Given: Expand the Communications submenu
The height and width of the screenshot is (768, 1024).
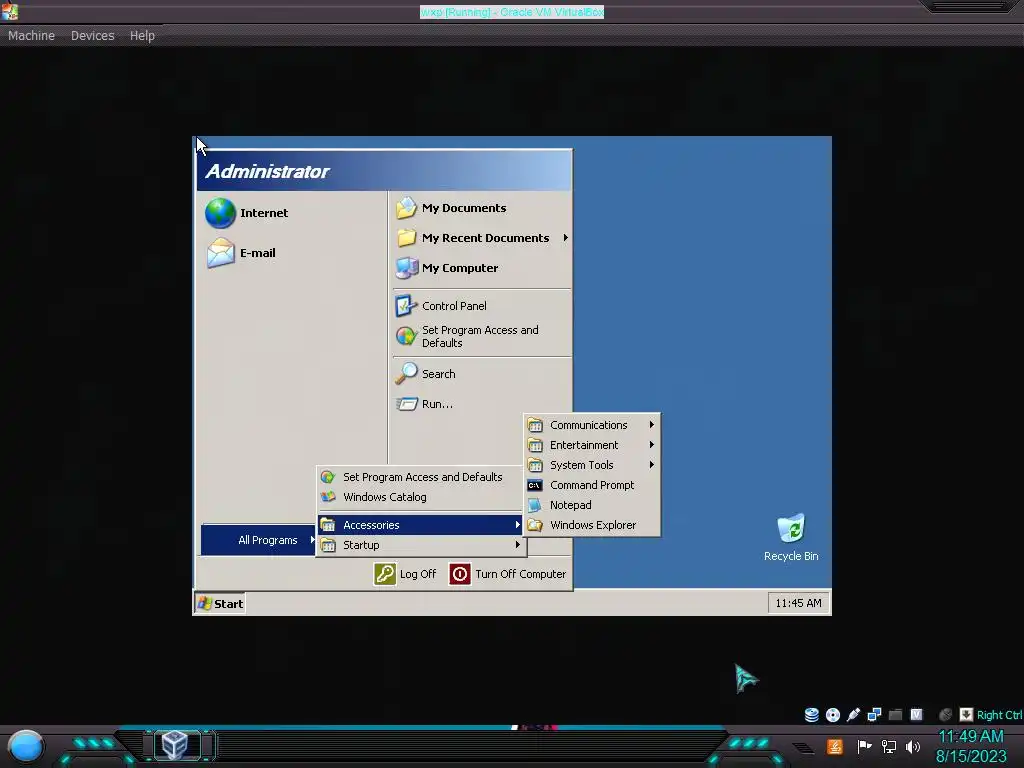Looking at the screenshot, I should (x=592, y=425).
